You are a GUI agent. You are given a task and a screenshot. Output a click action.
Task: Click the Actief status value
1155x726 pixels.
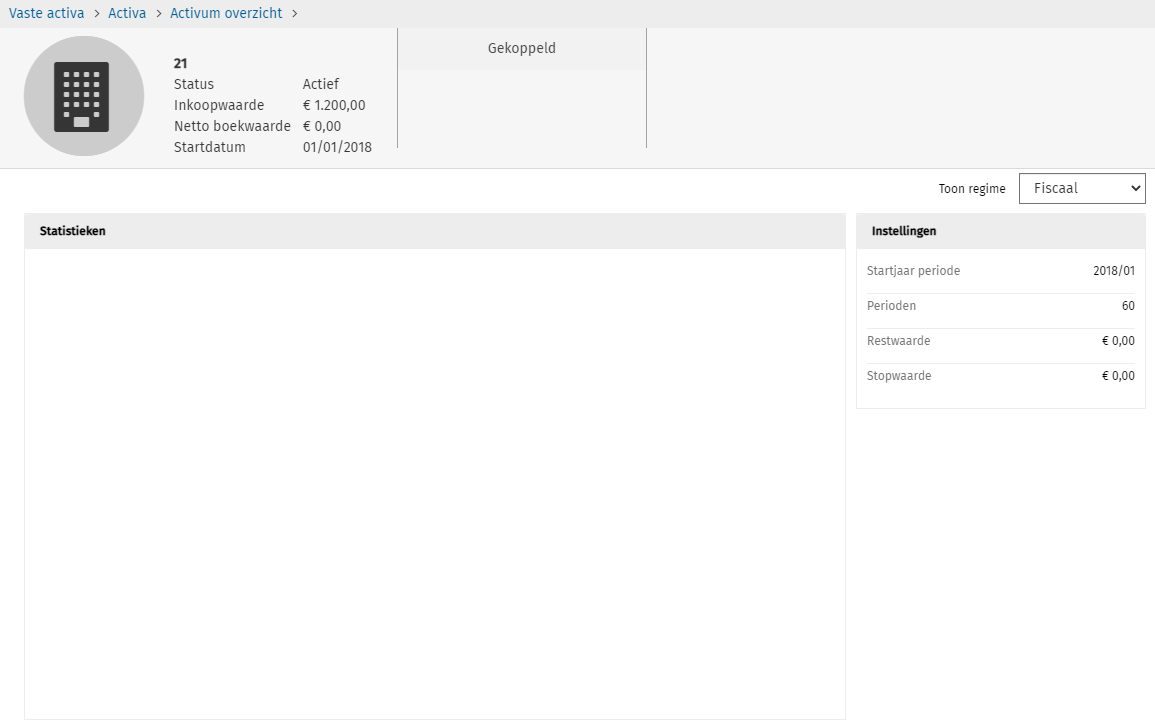click(x=320, y=84)
